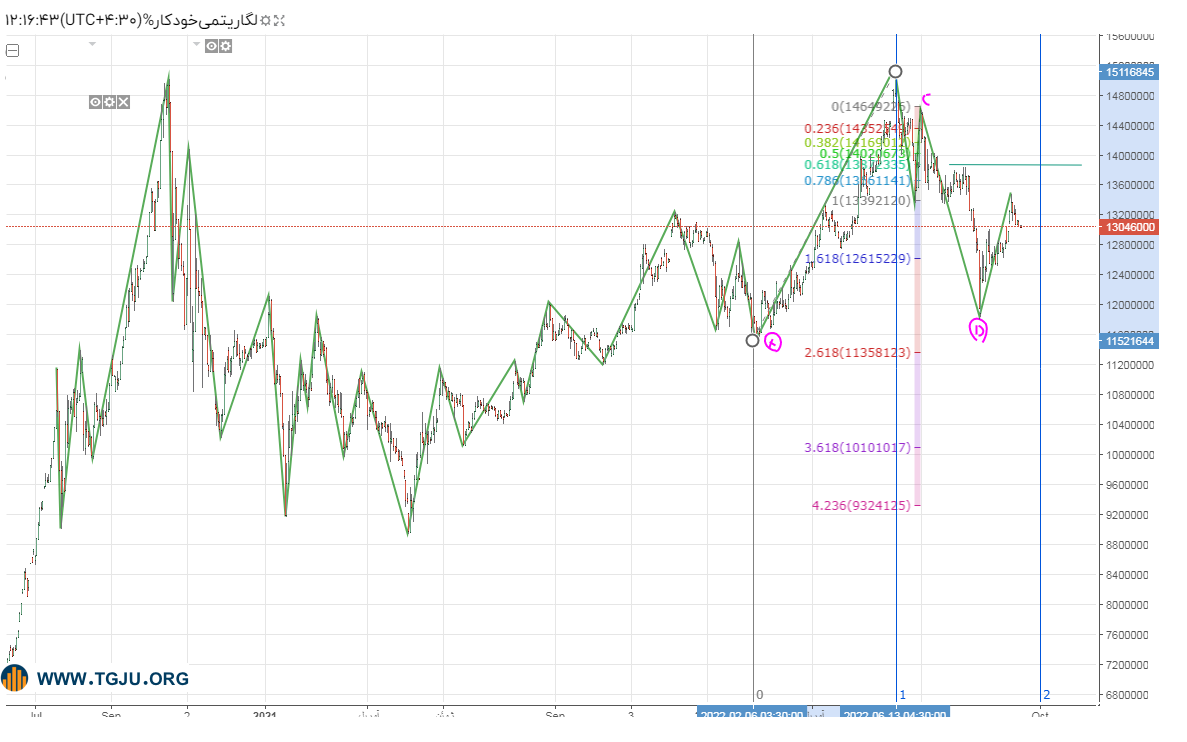The image size is (1187, 742).
Task: Open fullscreen mode with the expand arrows icon
Action: (x=279, y=20)
